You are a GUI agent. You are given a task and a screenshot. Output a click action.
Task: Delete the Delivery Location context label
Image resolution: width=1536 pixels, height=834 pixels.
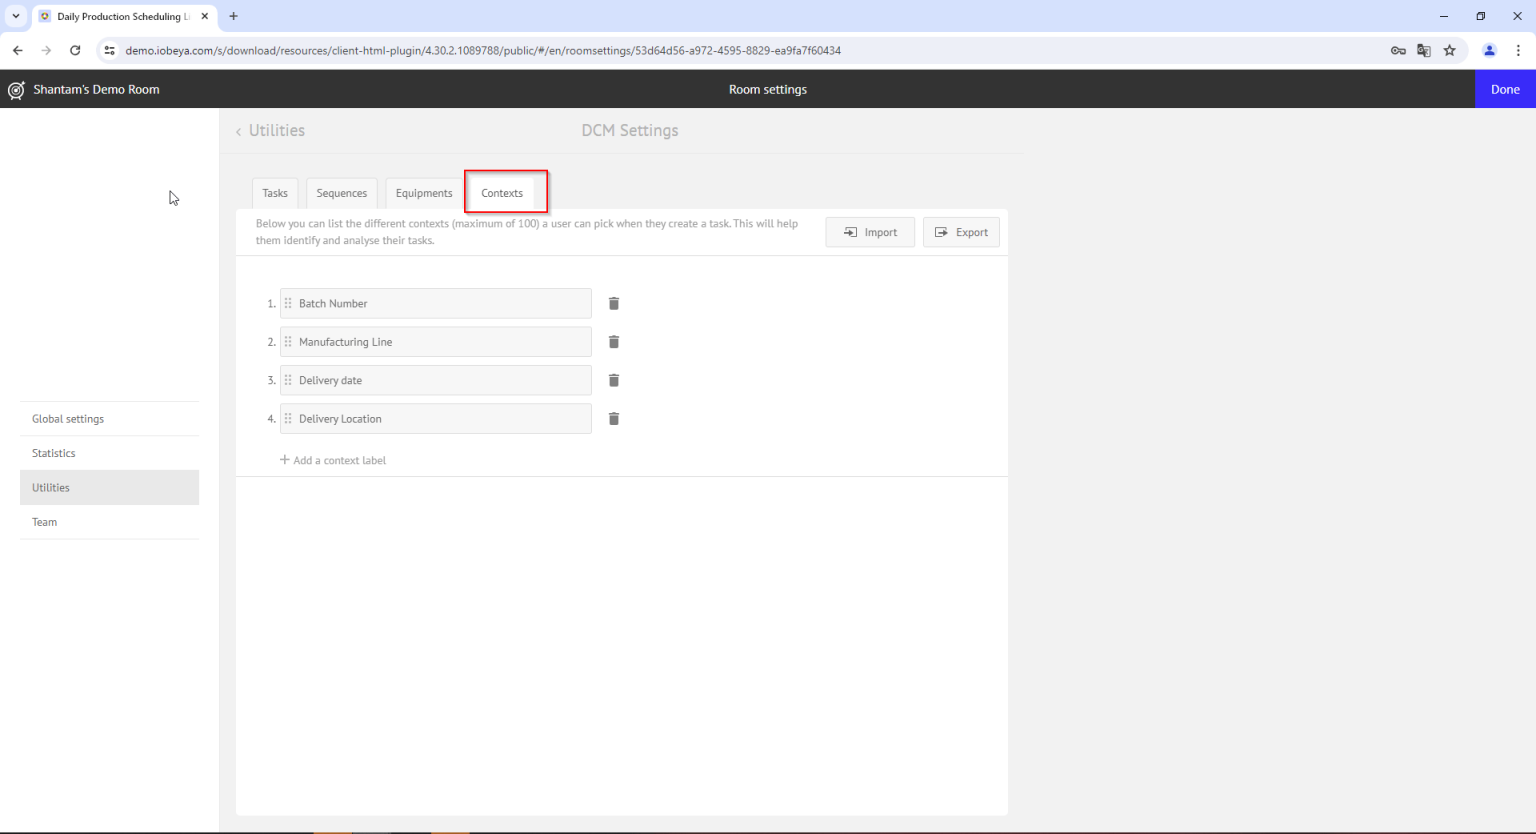(613, 418)
